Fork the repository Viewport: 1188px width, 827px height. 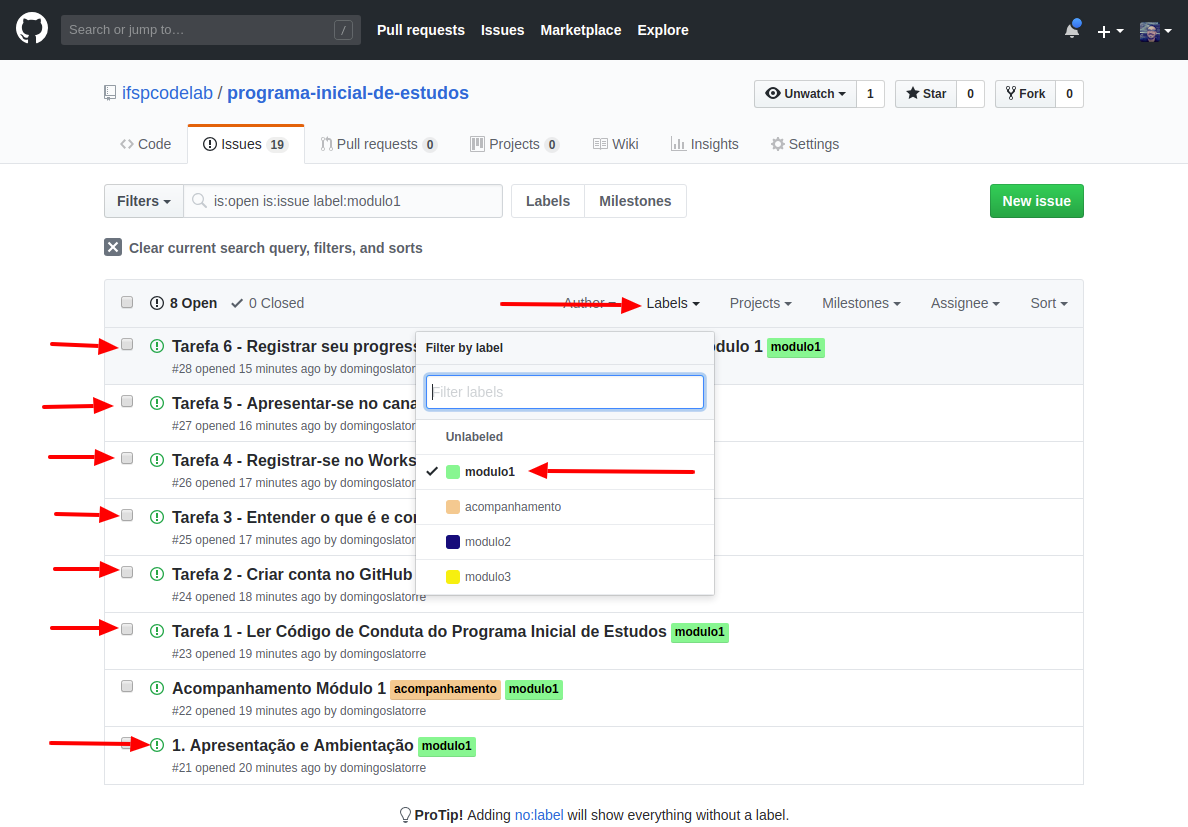point(1025,93)
